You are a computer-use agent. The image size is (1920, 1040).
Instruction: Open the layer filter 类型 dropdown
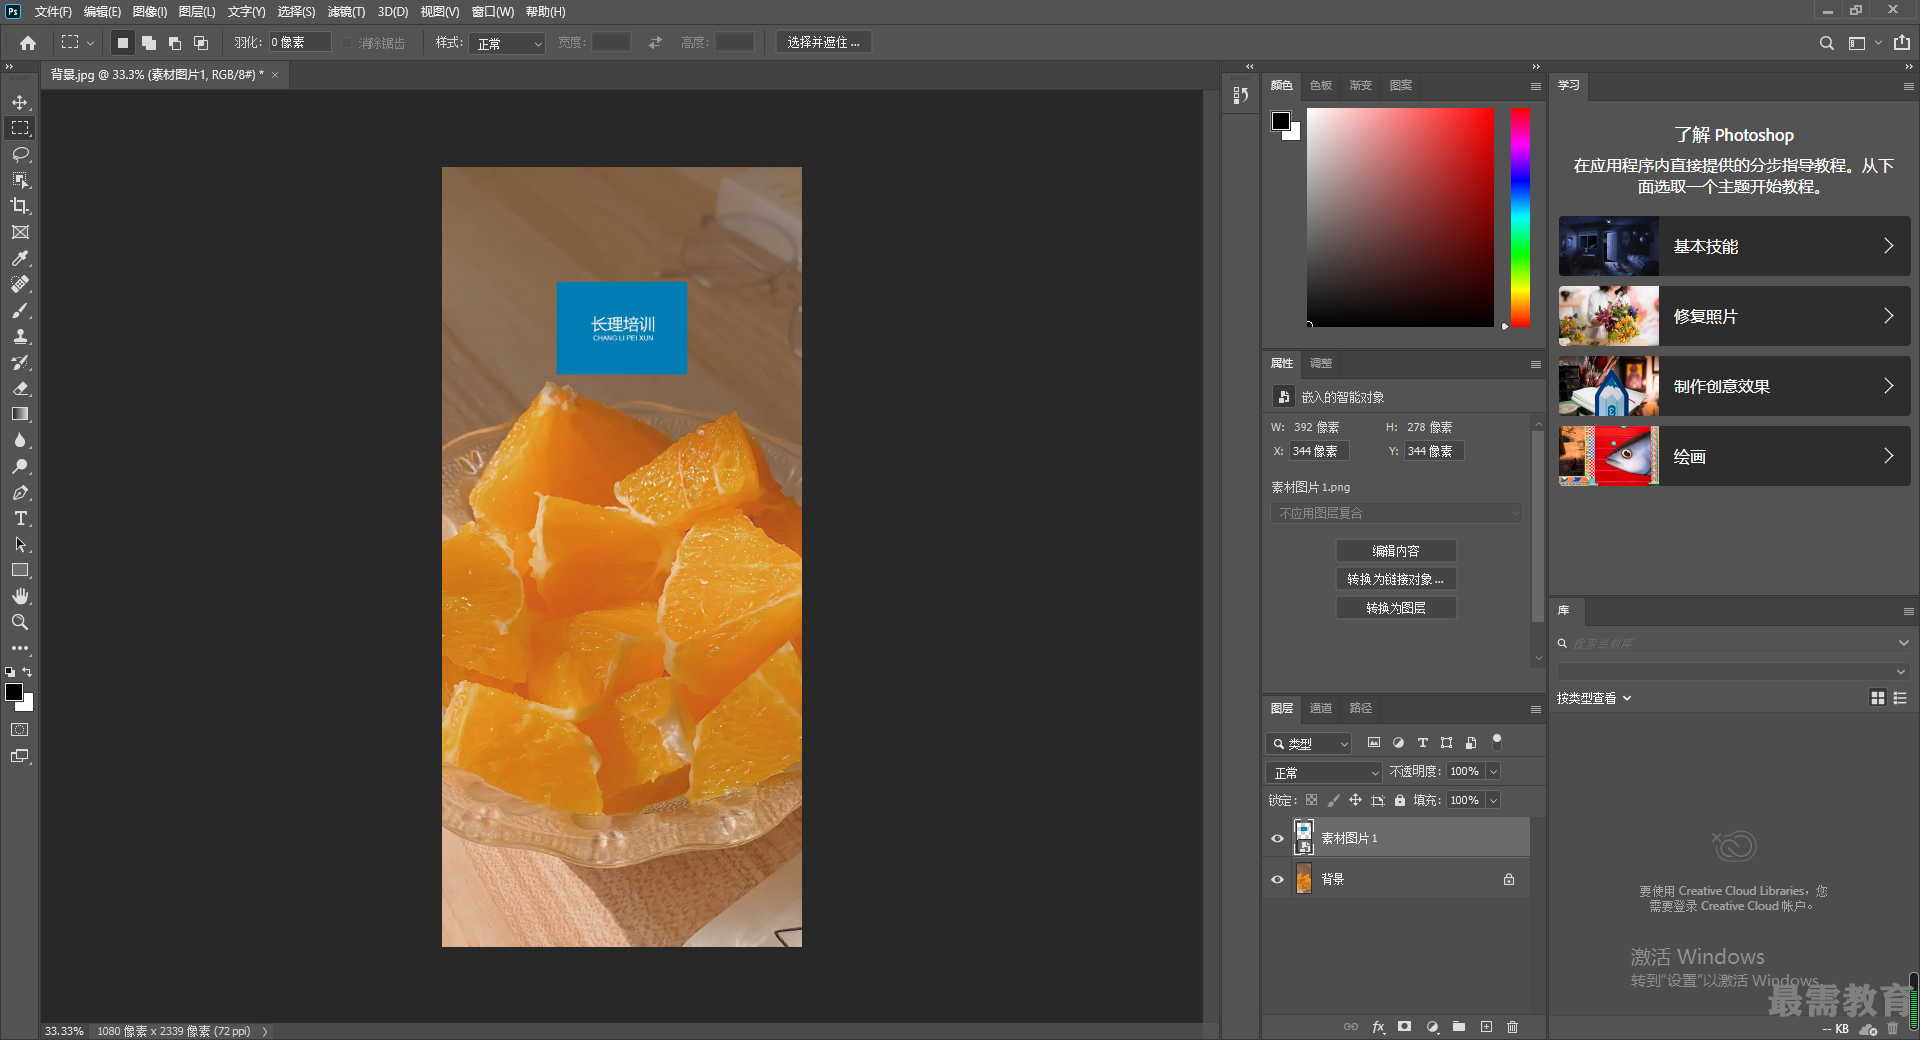[x=1309, y=743]
